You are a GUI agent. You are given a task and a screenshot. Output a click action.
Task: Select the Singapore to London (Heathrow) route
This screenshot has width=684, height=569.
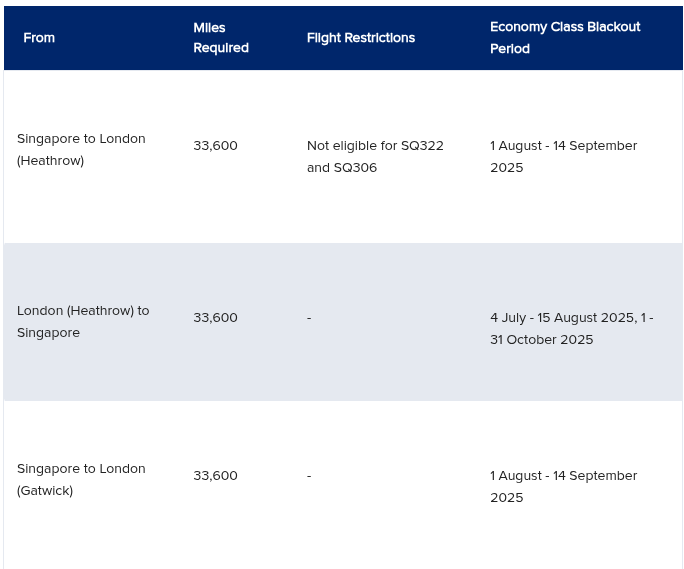[x=81, y=150]
